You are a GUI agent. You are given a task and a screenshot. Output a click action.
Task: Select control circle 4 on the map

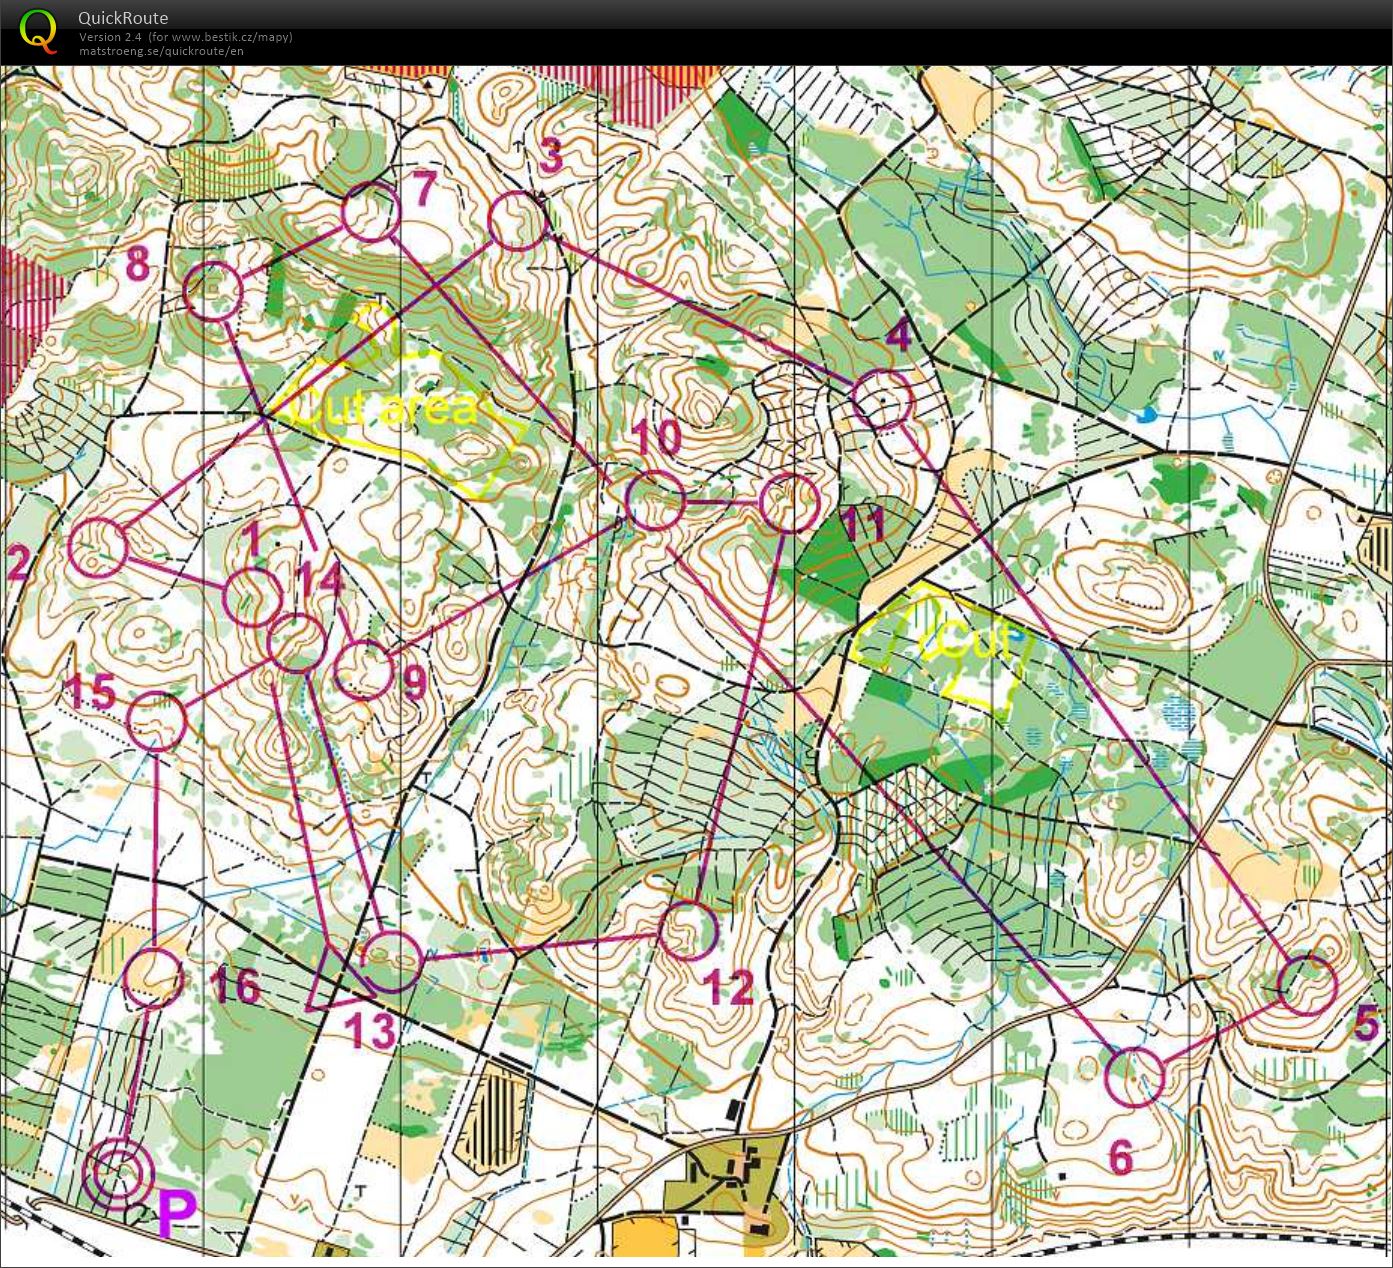coord(883,399)
